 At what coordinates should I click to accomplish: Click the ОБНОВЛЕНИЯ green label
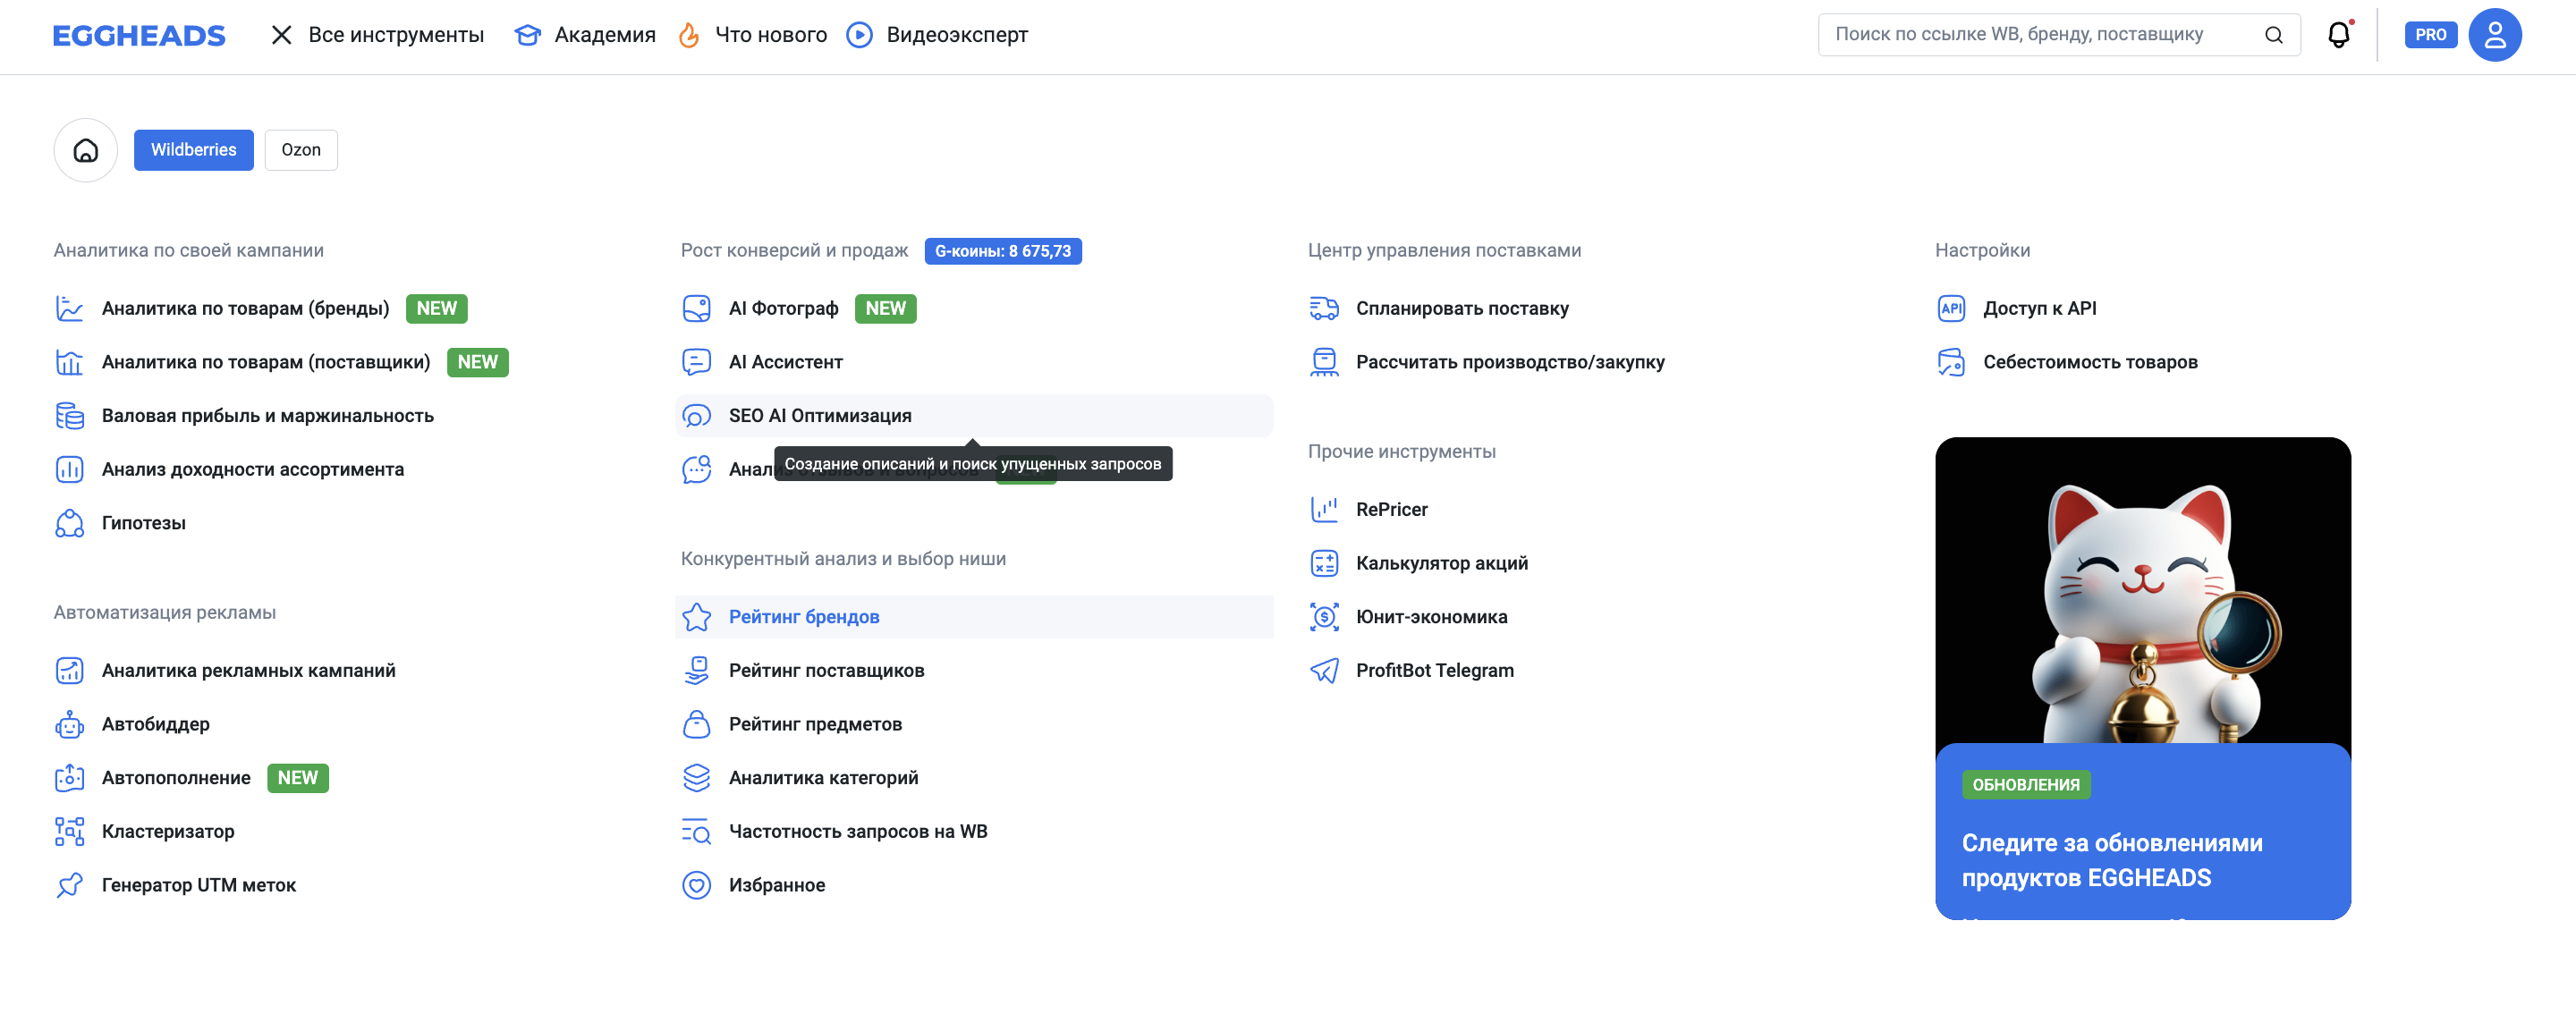(x=2026, y=785)
